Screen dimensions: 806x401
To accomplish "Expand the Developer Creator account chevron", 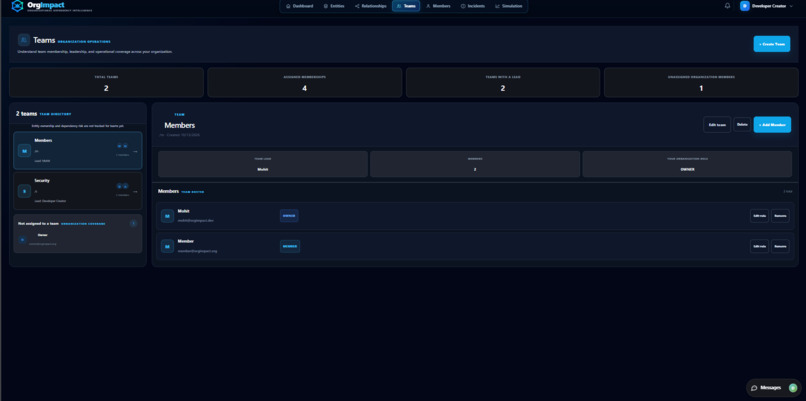I will [791, 6].
